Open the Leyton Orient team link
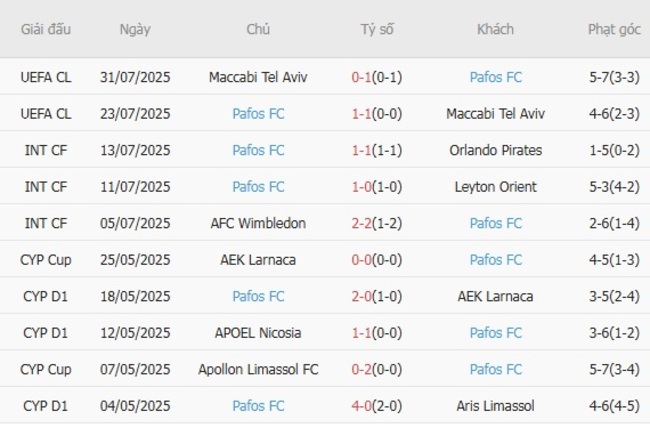This screenshot has width=650, height=428. point(495,187)
